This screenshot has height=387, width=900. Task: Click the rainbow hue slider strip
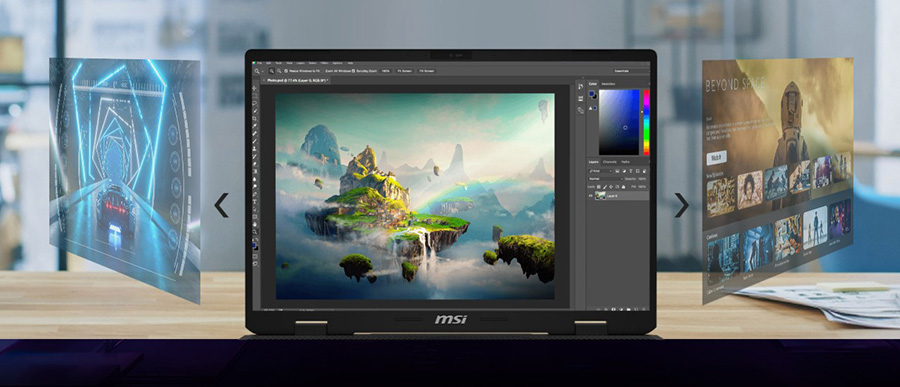click(x=646, y=122)
